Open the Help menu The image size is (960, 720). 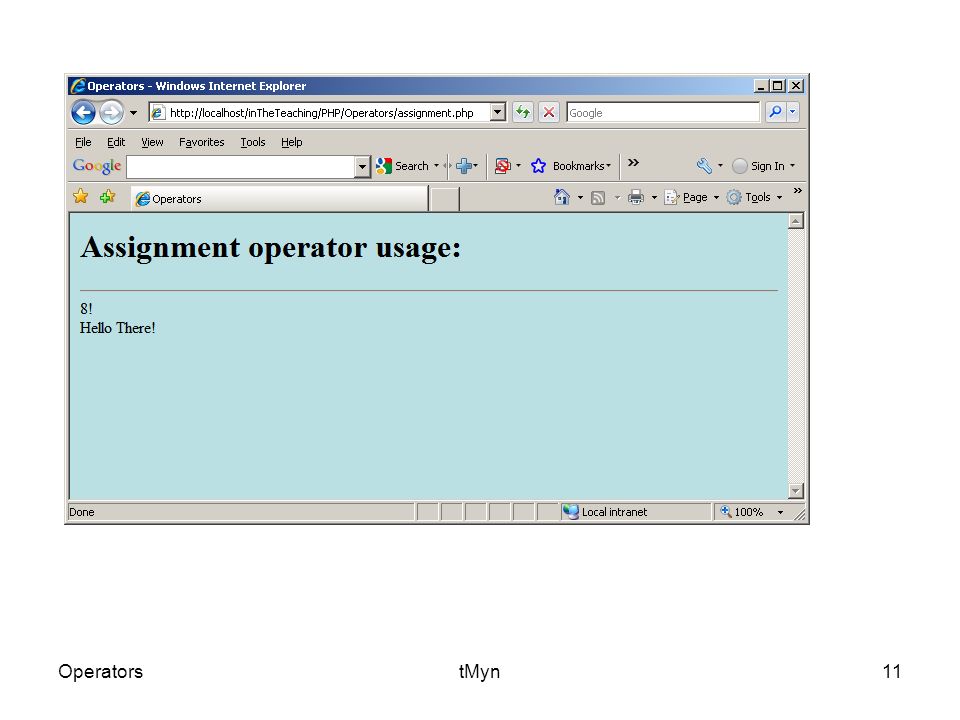click(x=291, y=142)
